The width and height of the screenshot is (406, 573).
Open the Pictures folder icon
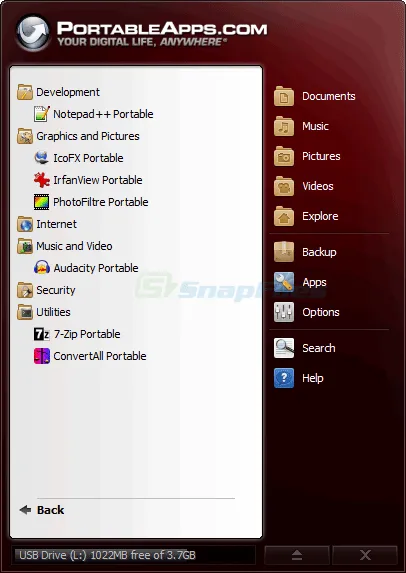click(x=284, y=156)
